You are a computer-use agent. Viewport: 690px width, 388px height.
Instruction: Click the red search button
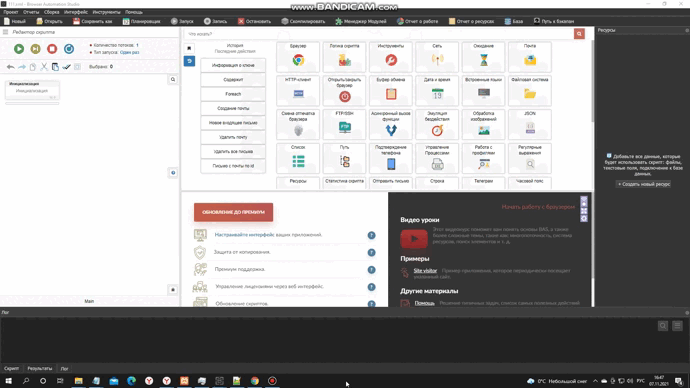coord(579,34)
